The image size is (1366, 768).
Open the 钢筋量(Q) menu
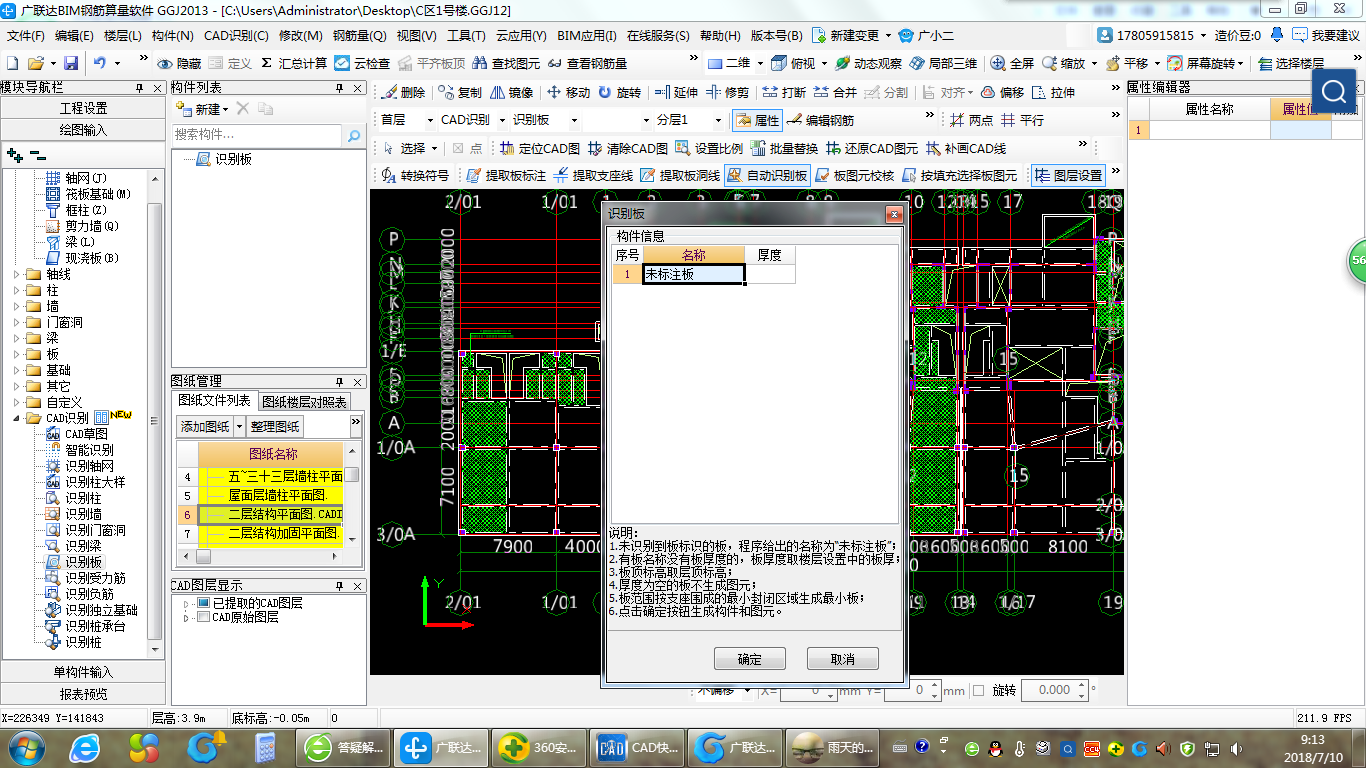click(x=360, y=35)
